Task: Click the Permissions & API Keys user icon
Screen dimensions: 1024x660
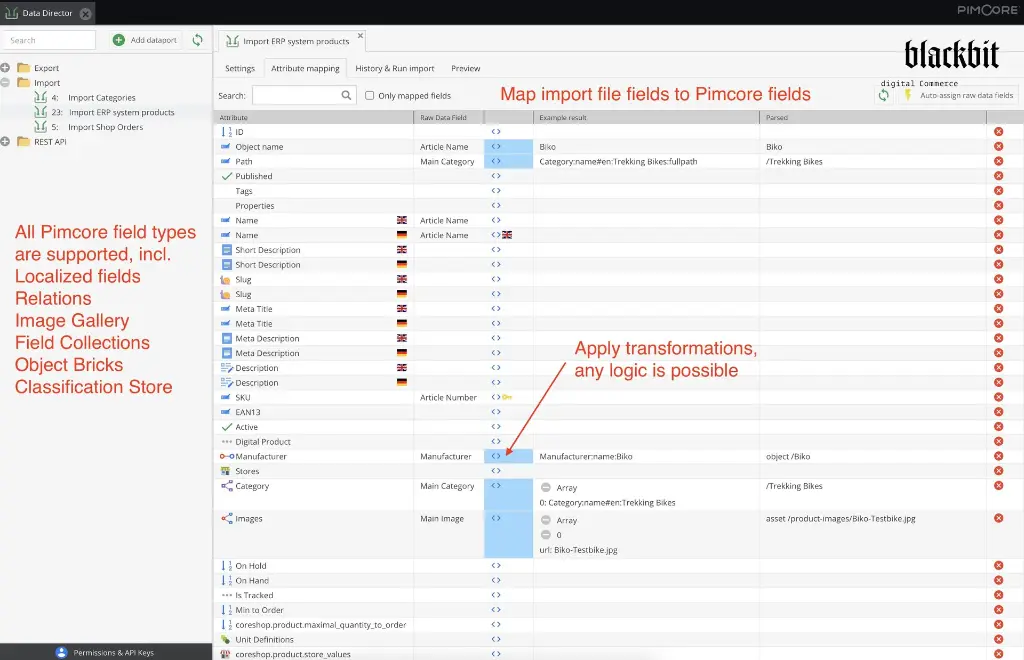Action: 61,652
